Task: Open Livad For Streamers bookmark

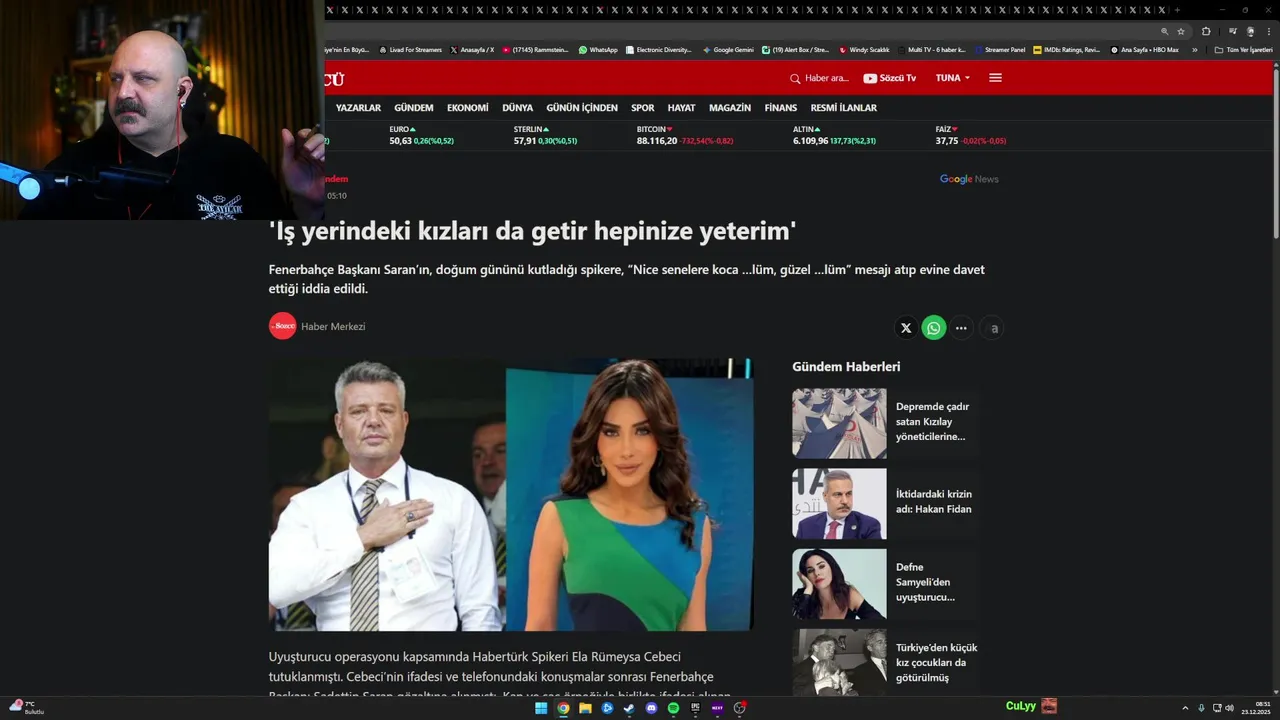Action: point(410,50)
